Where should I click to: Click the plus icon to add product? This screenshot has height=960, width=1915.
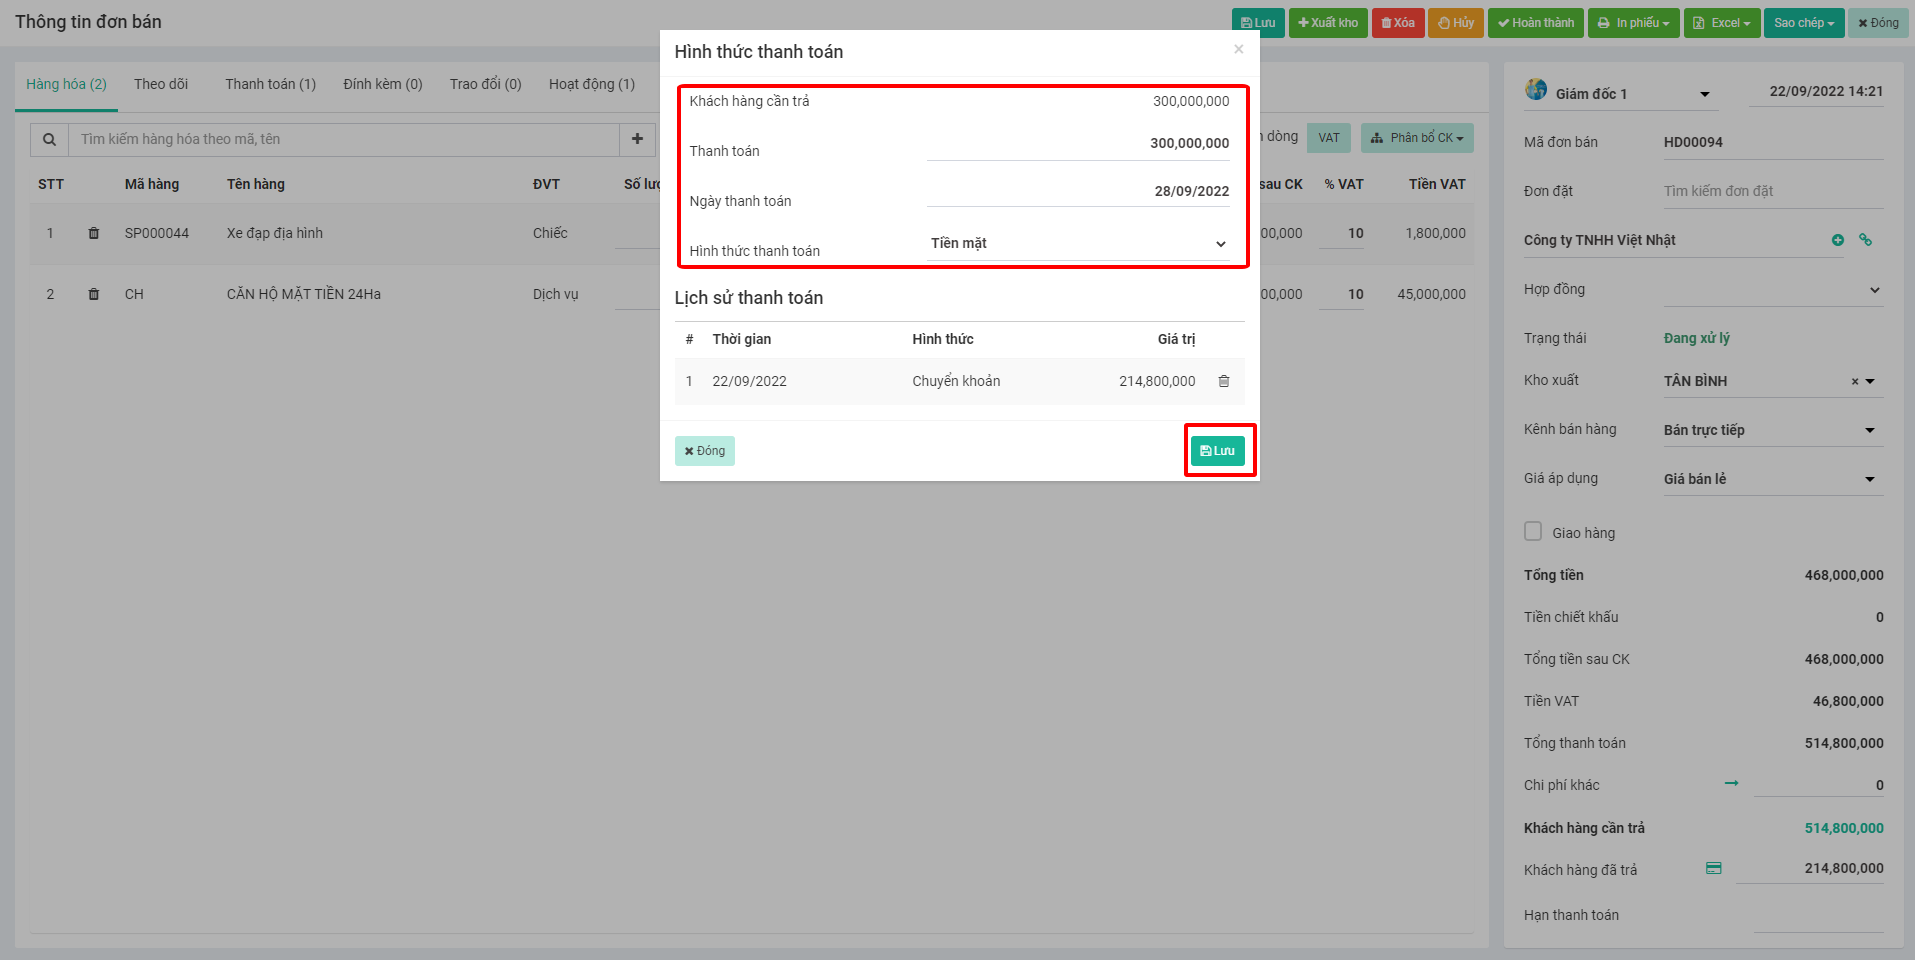point(637,139)
